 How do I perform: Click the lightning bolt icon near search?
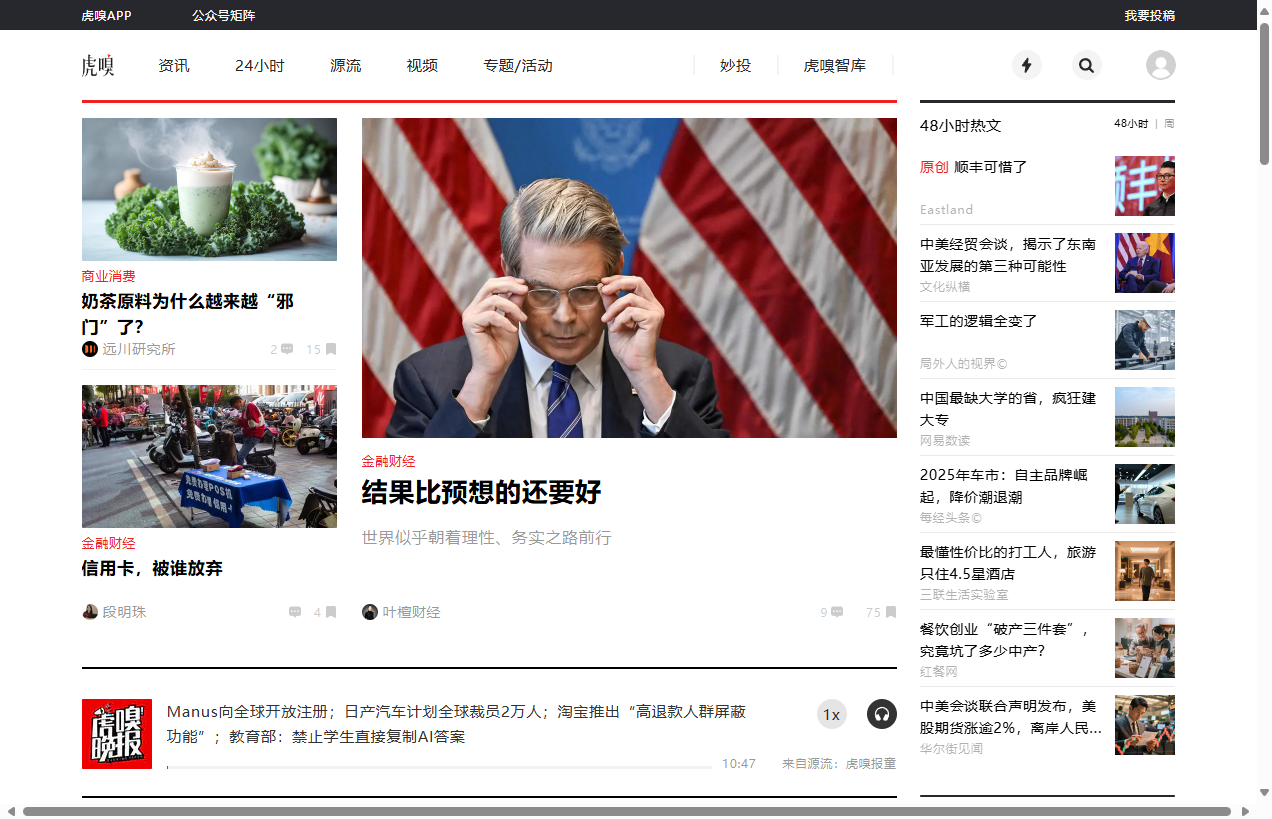coord(1027,65)
